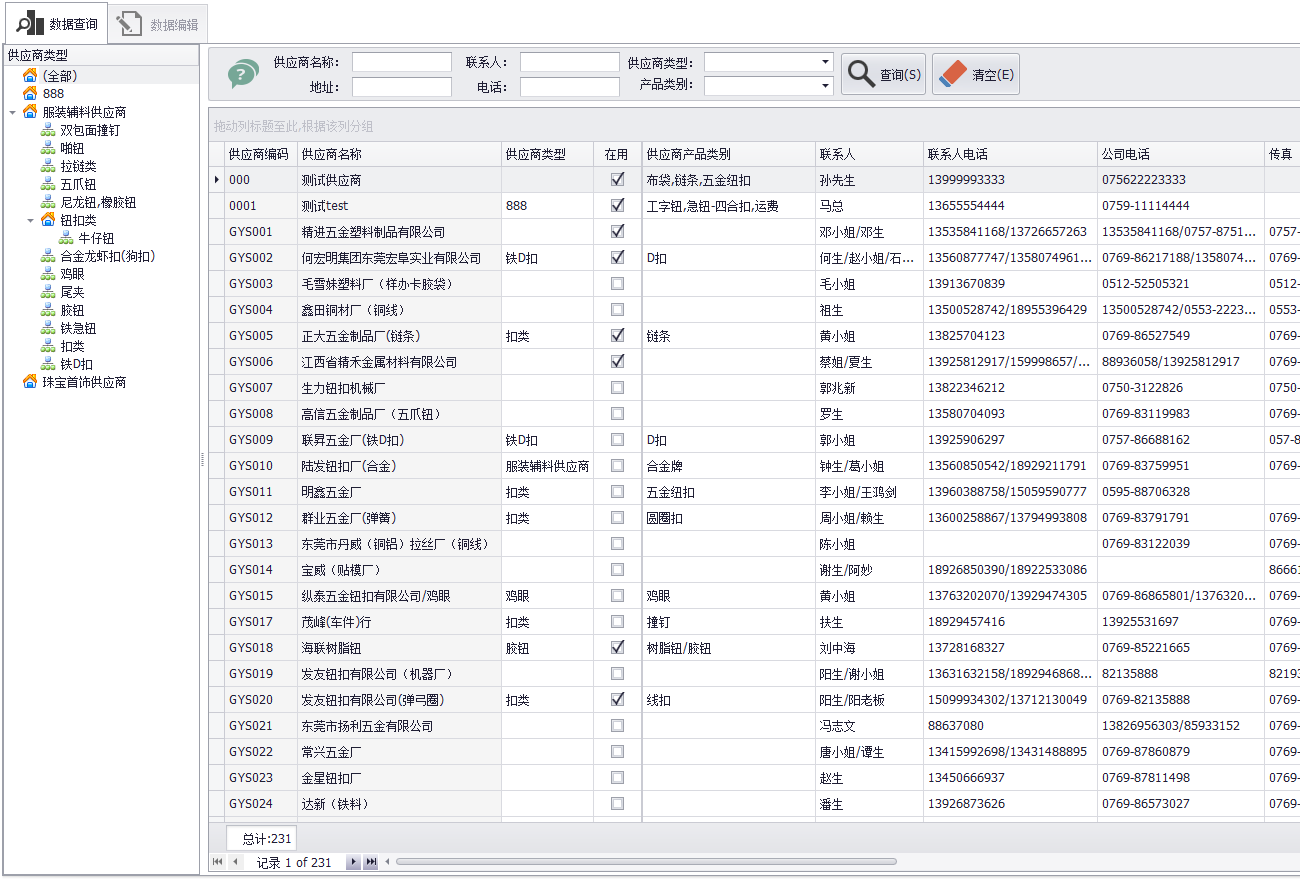
Task: Click the 钮扣类 house icon
Action: coord(48,220)
